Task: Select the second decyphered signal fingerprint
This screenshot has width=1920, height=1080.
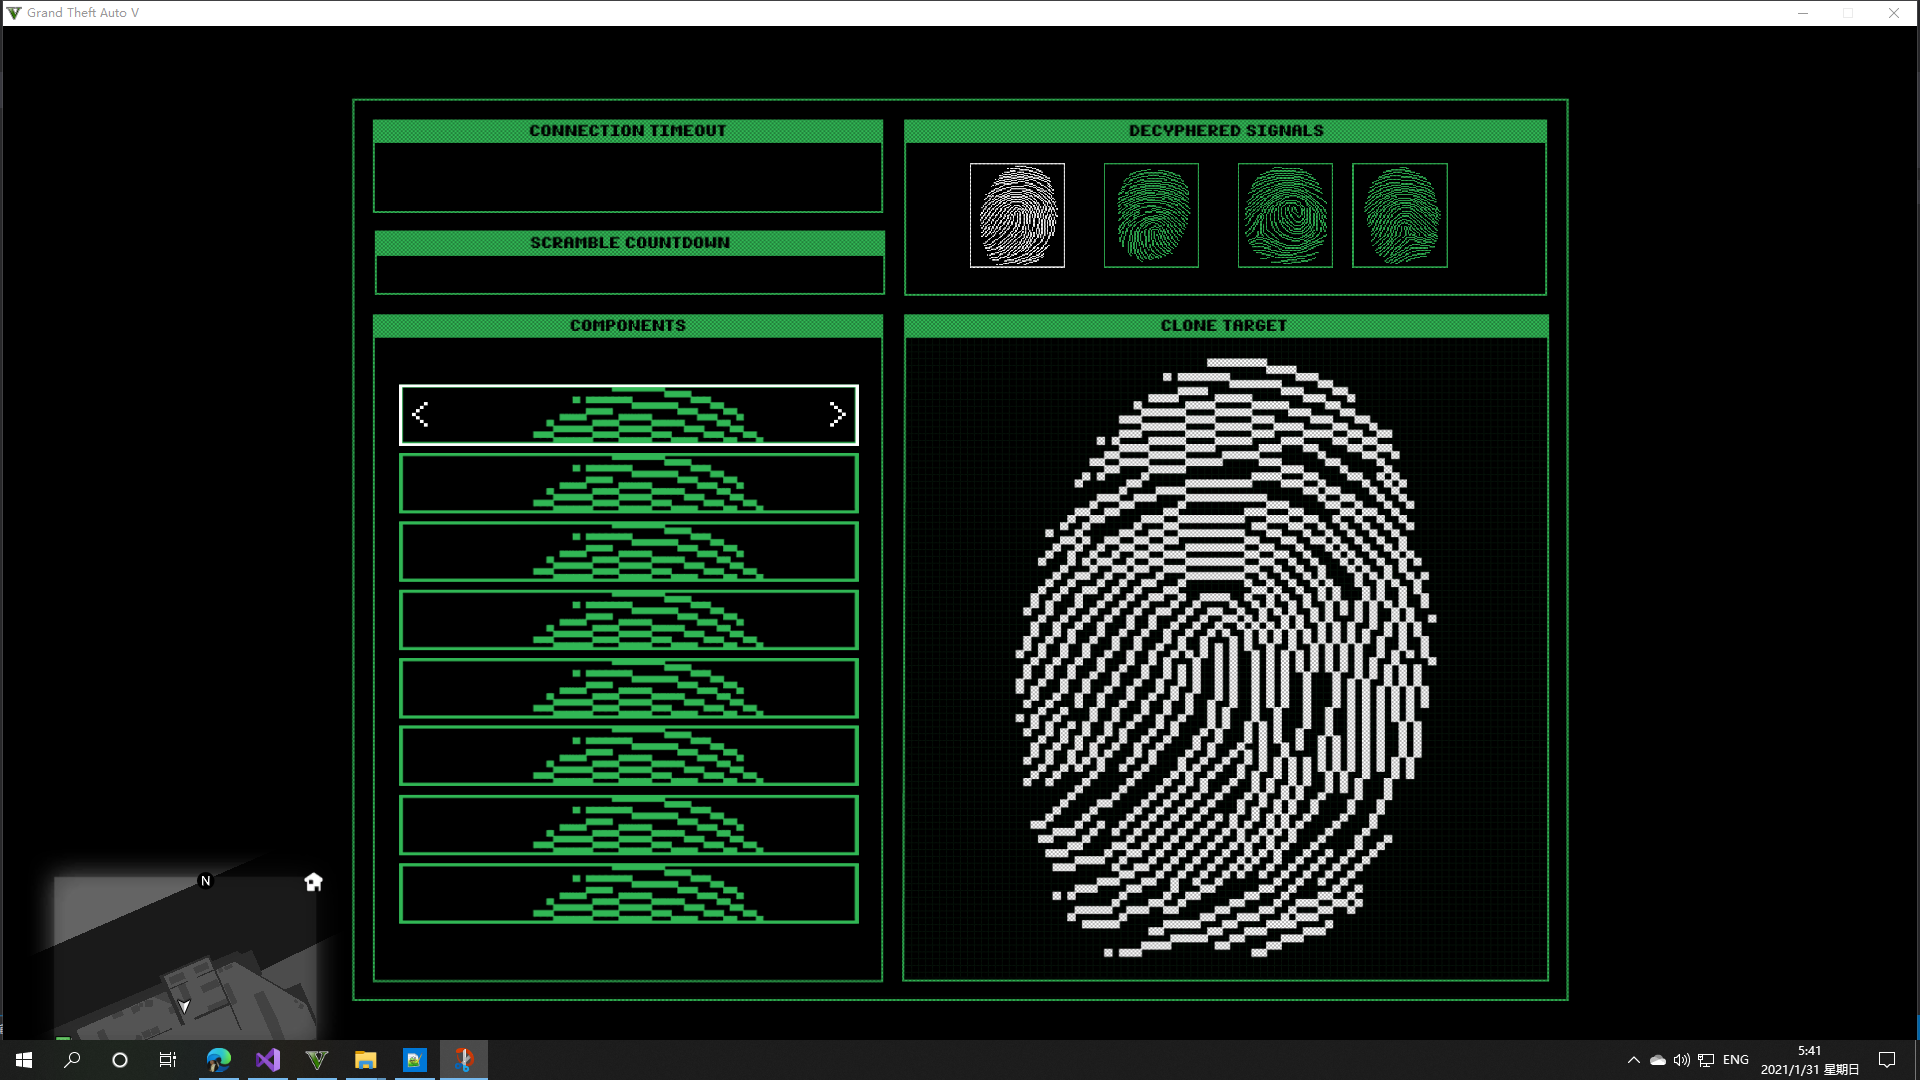Action: (1151, 216)
